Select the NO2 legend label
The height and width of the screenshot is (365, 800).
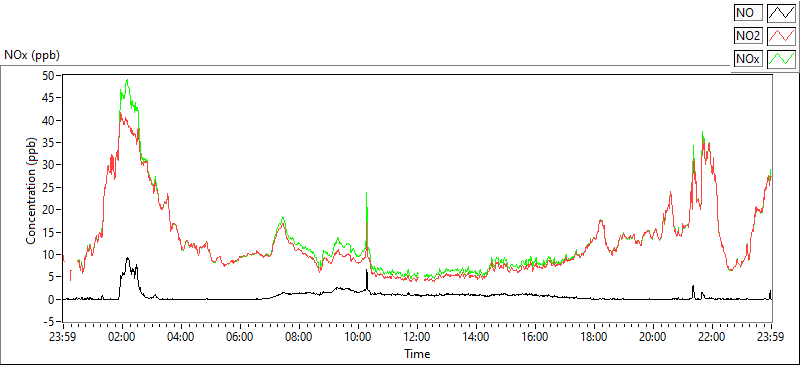(748, 36)
